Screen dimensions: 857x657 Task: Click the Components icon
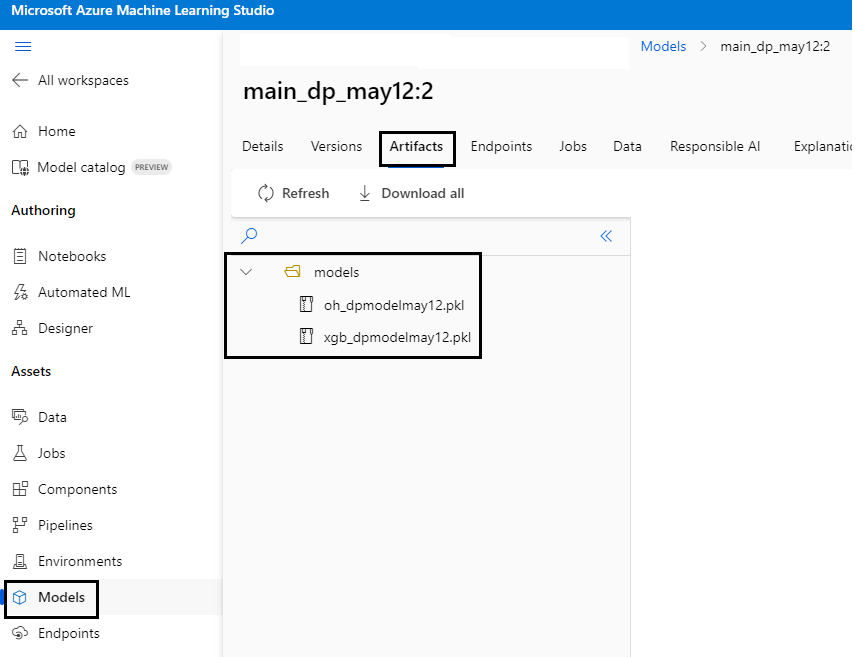[x=20, y=489]
